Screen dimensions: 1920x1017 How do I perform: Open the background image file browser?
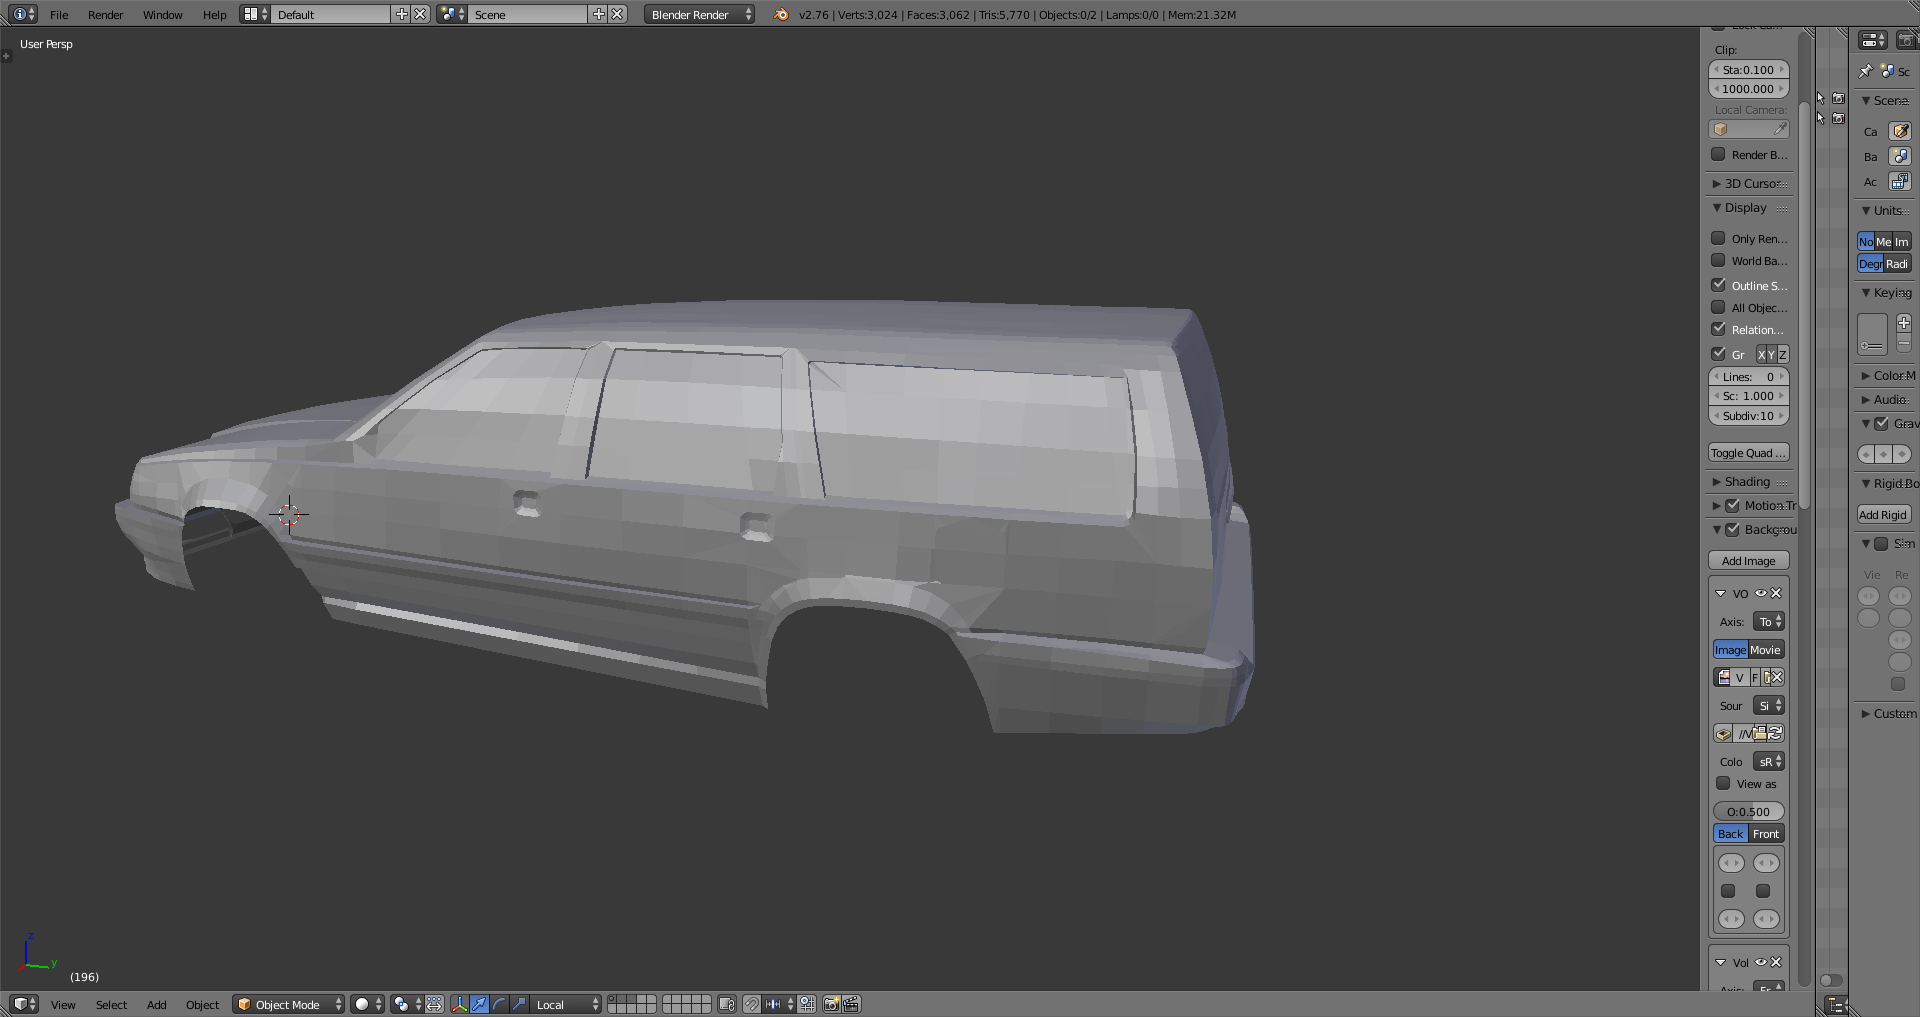tap(1760, 733)
